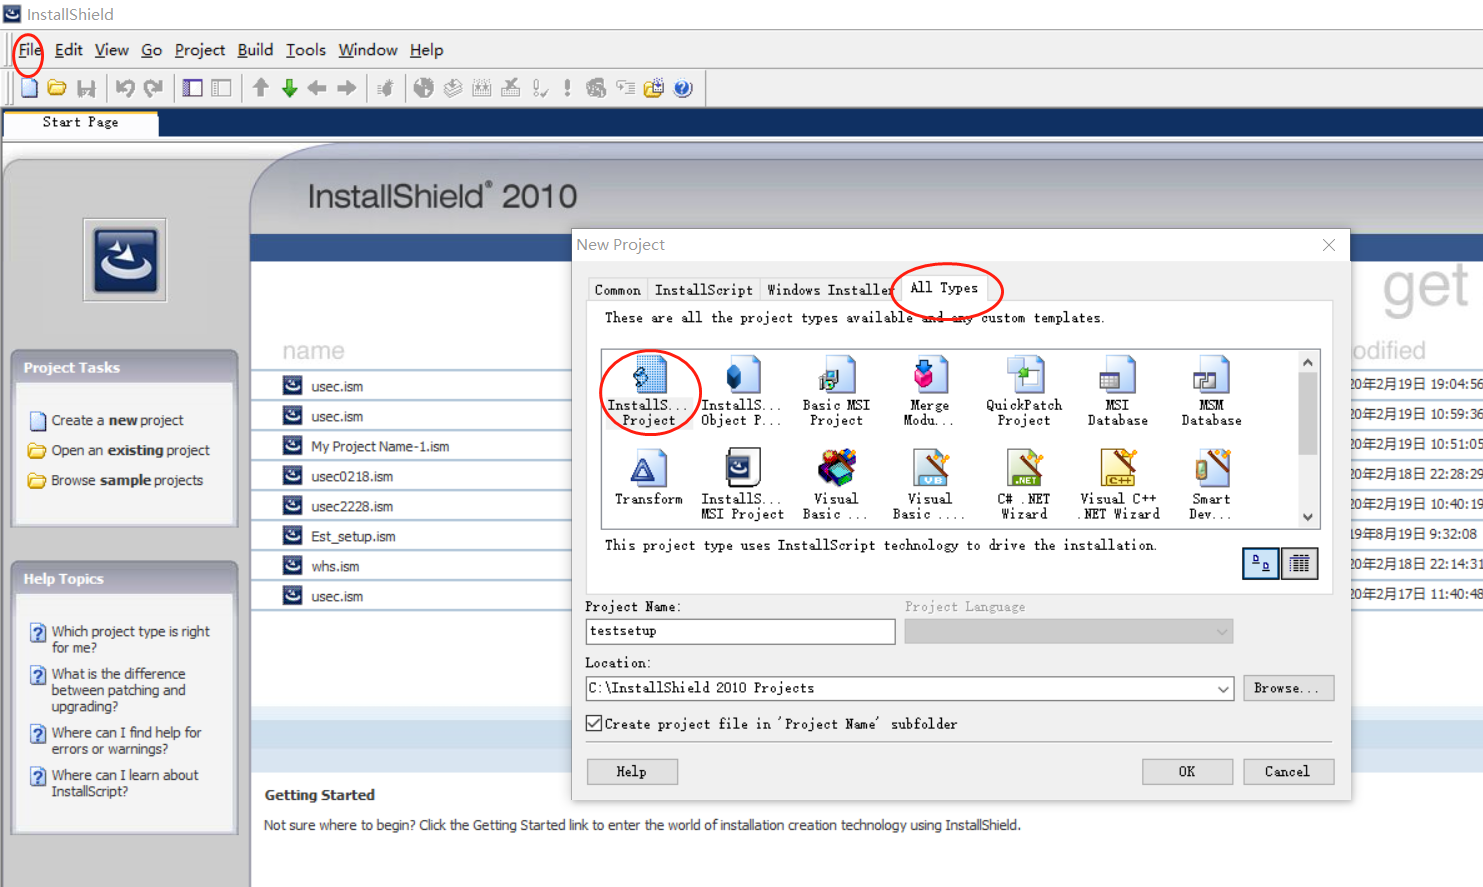This screenshot has width=1483, height=887.
Task: Click the green down arrow toolbar icon
Action: (x=289, y=88)
